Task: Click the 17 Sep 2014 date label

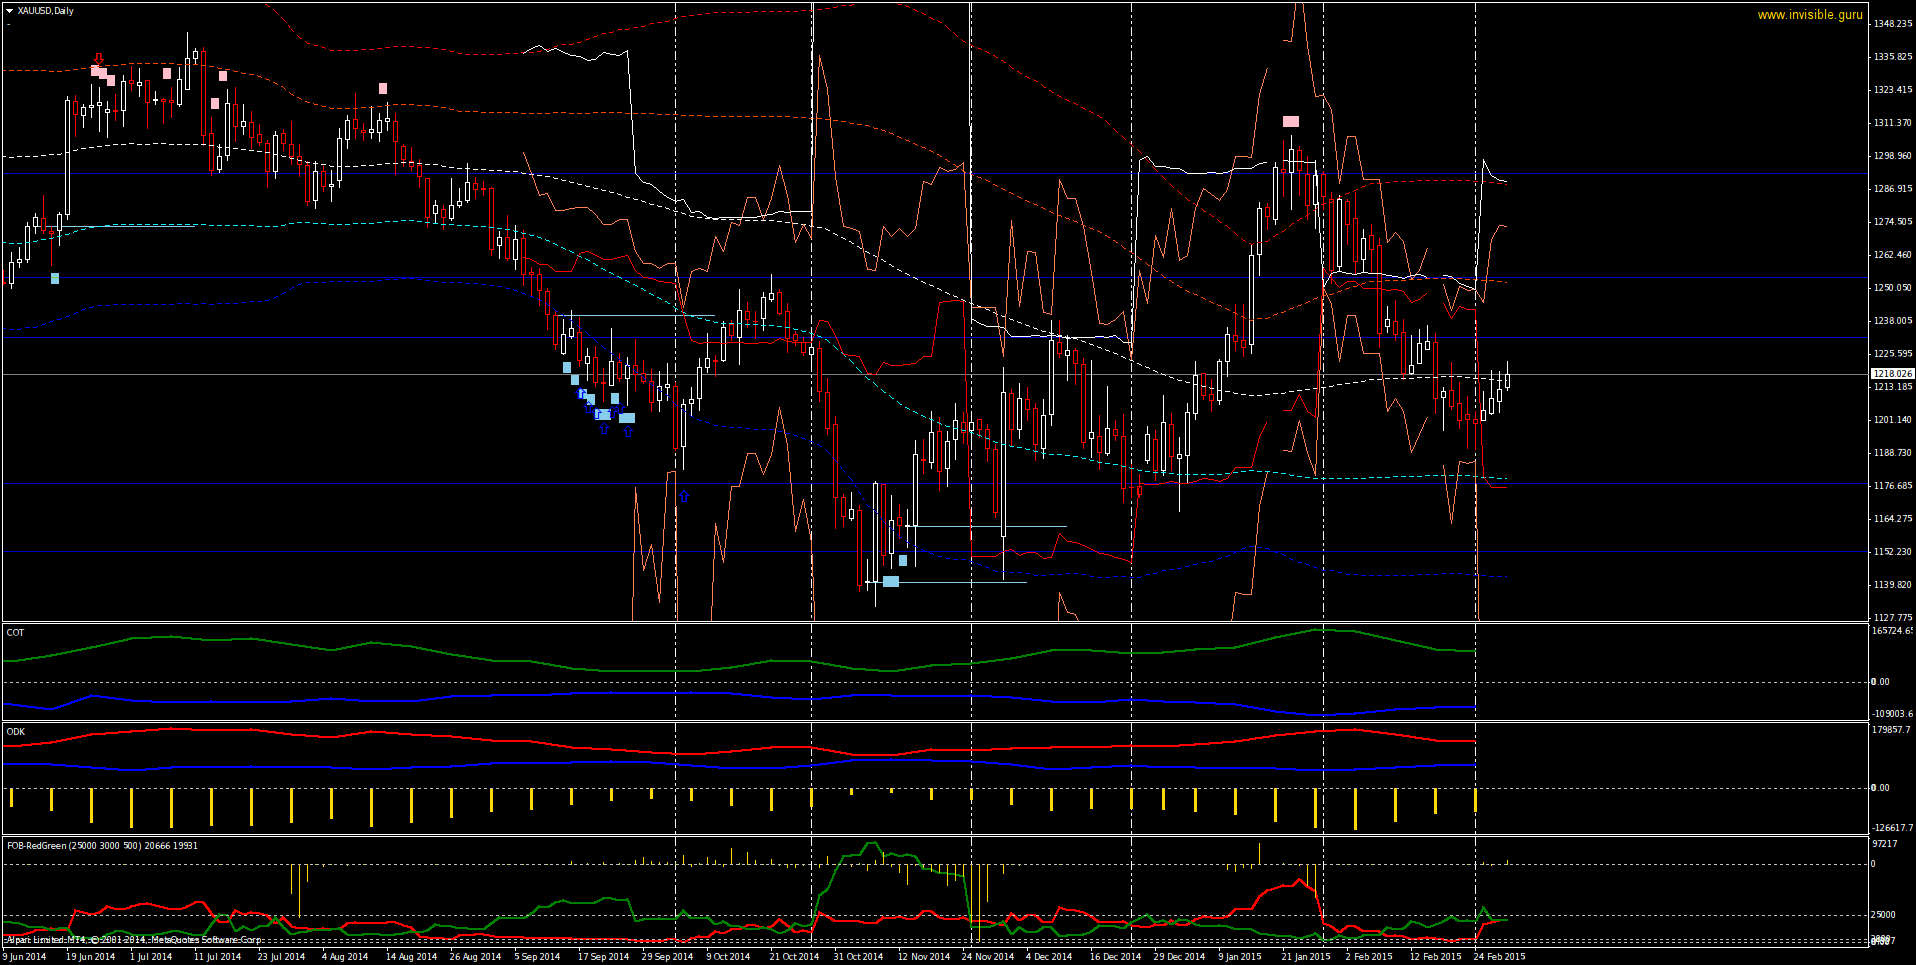Action: tap(603, 956)
